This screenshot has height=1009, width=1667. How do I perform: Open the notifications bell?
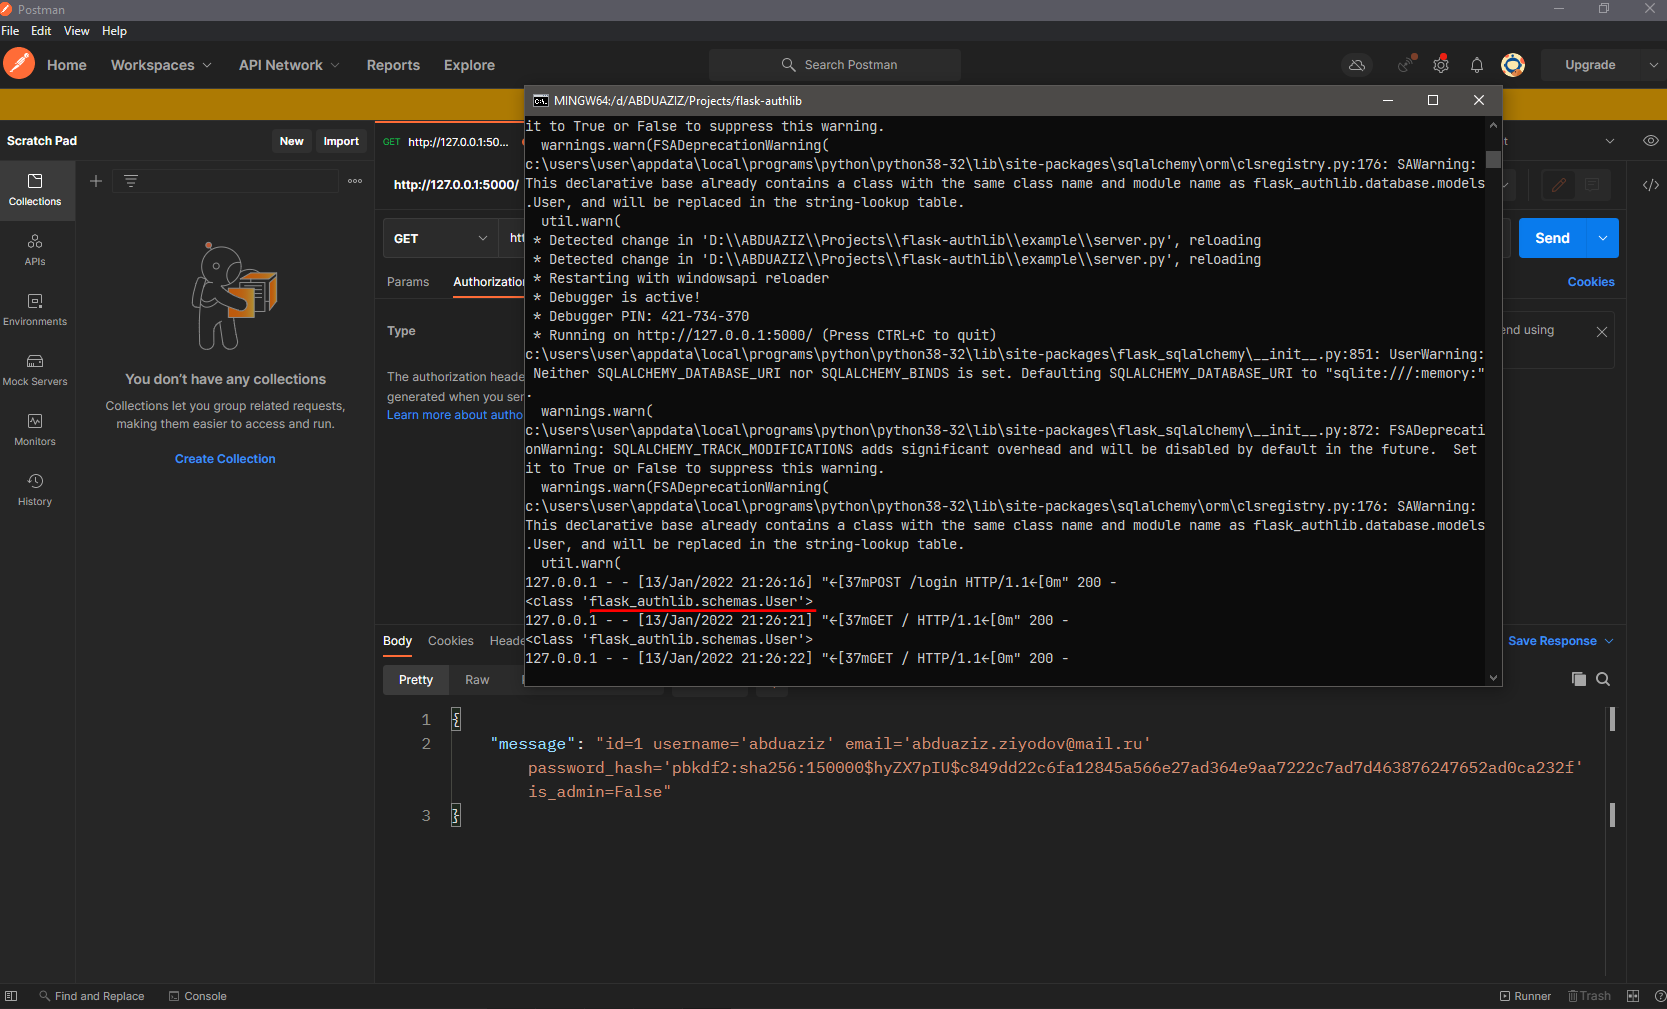tap(1477, 65)
